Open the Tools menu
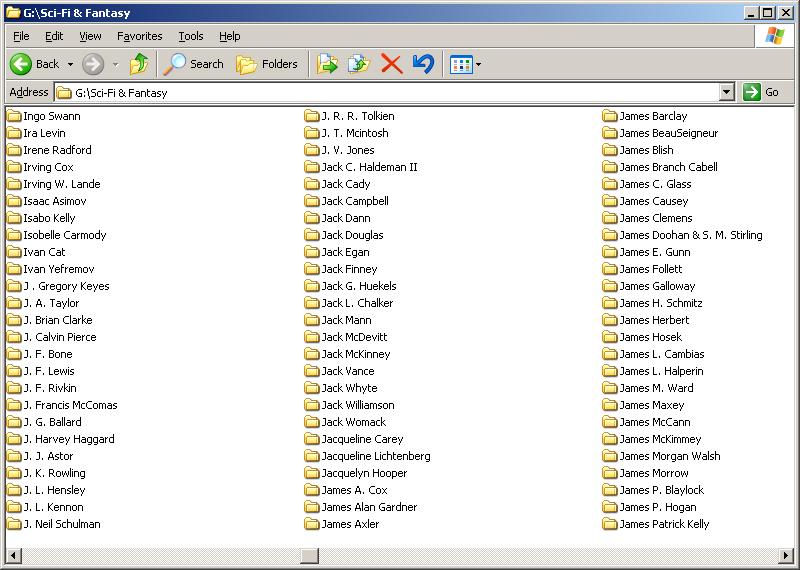This screenshot has height=570, width=800. pyautogui.click(x=190, y=36)
